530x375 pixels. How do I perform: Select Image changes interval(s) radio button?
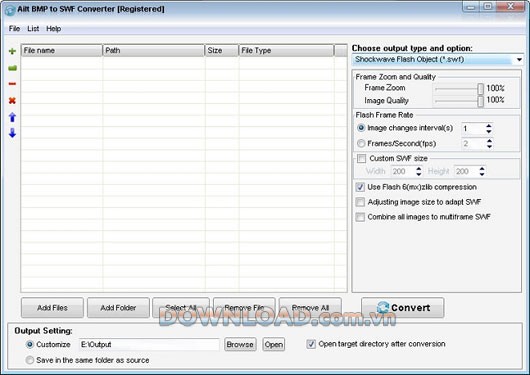pyautogui.click(x=361, y=128)
